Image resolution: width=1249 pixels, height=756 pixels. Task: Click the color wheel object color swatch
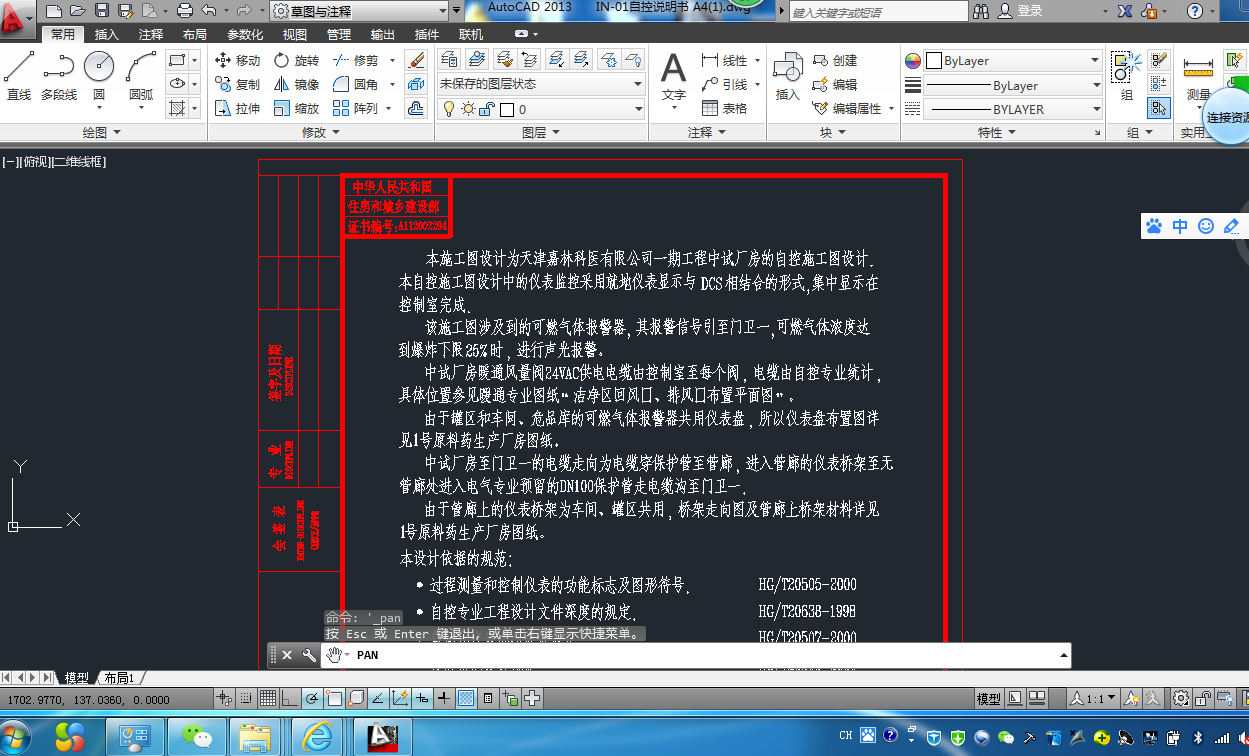[x=912, y=61]
